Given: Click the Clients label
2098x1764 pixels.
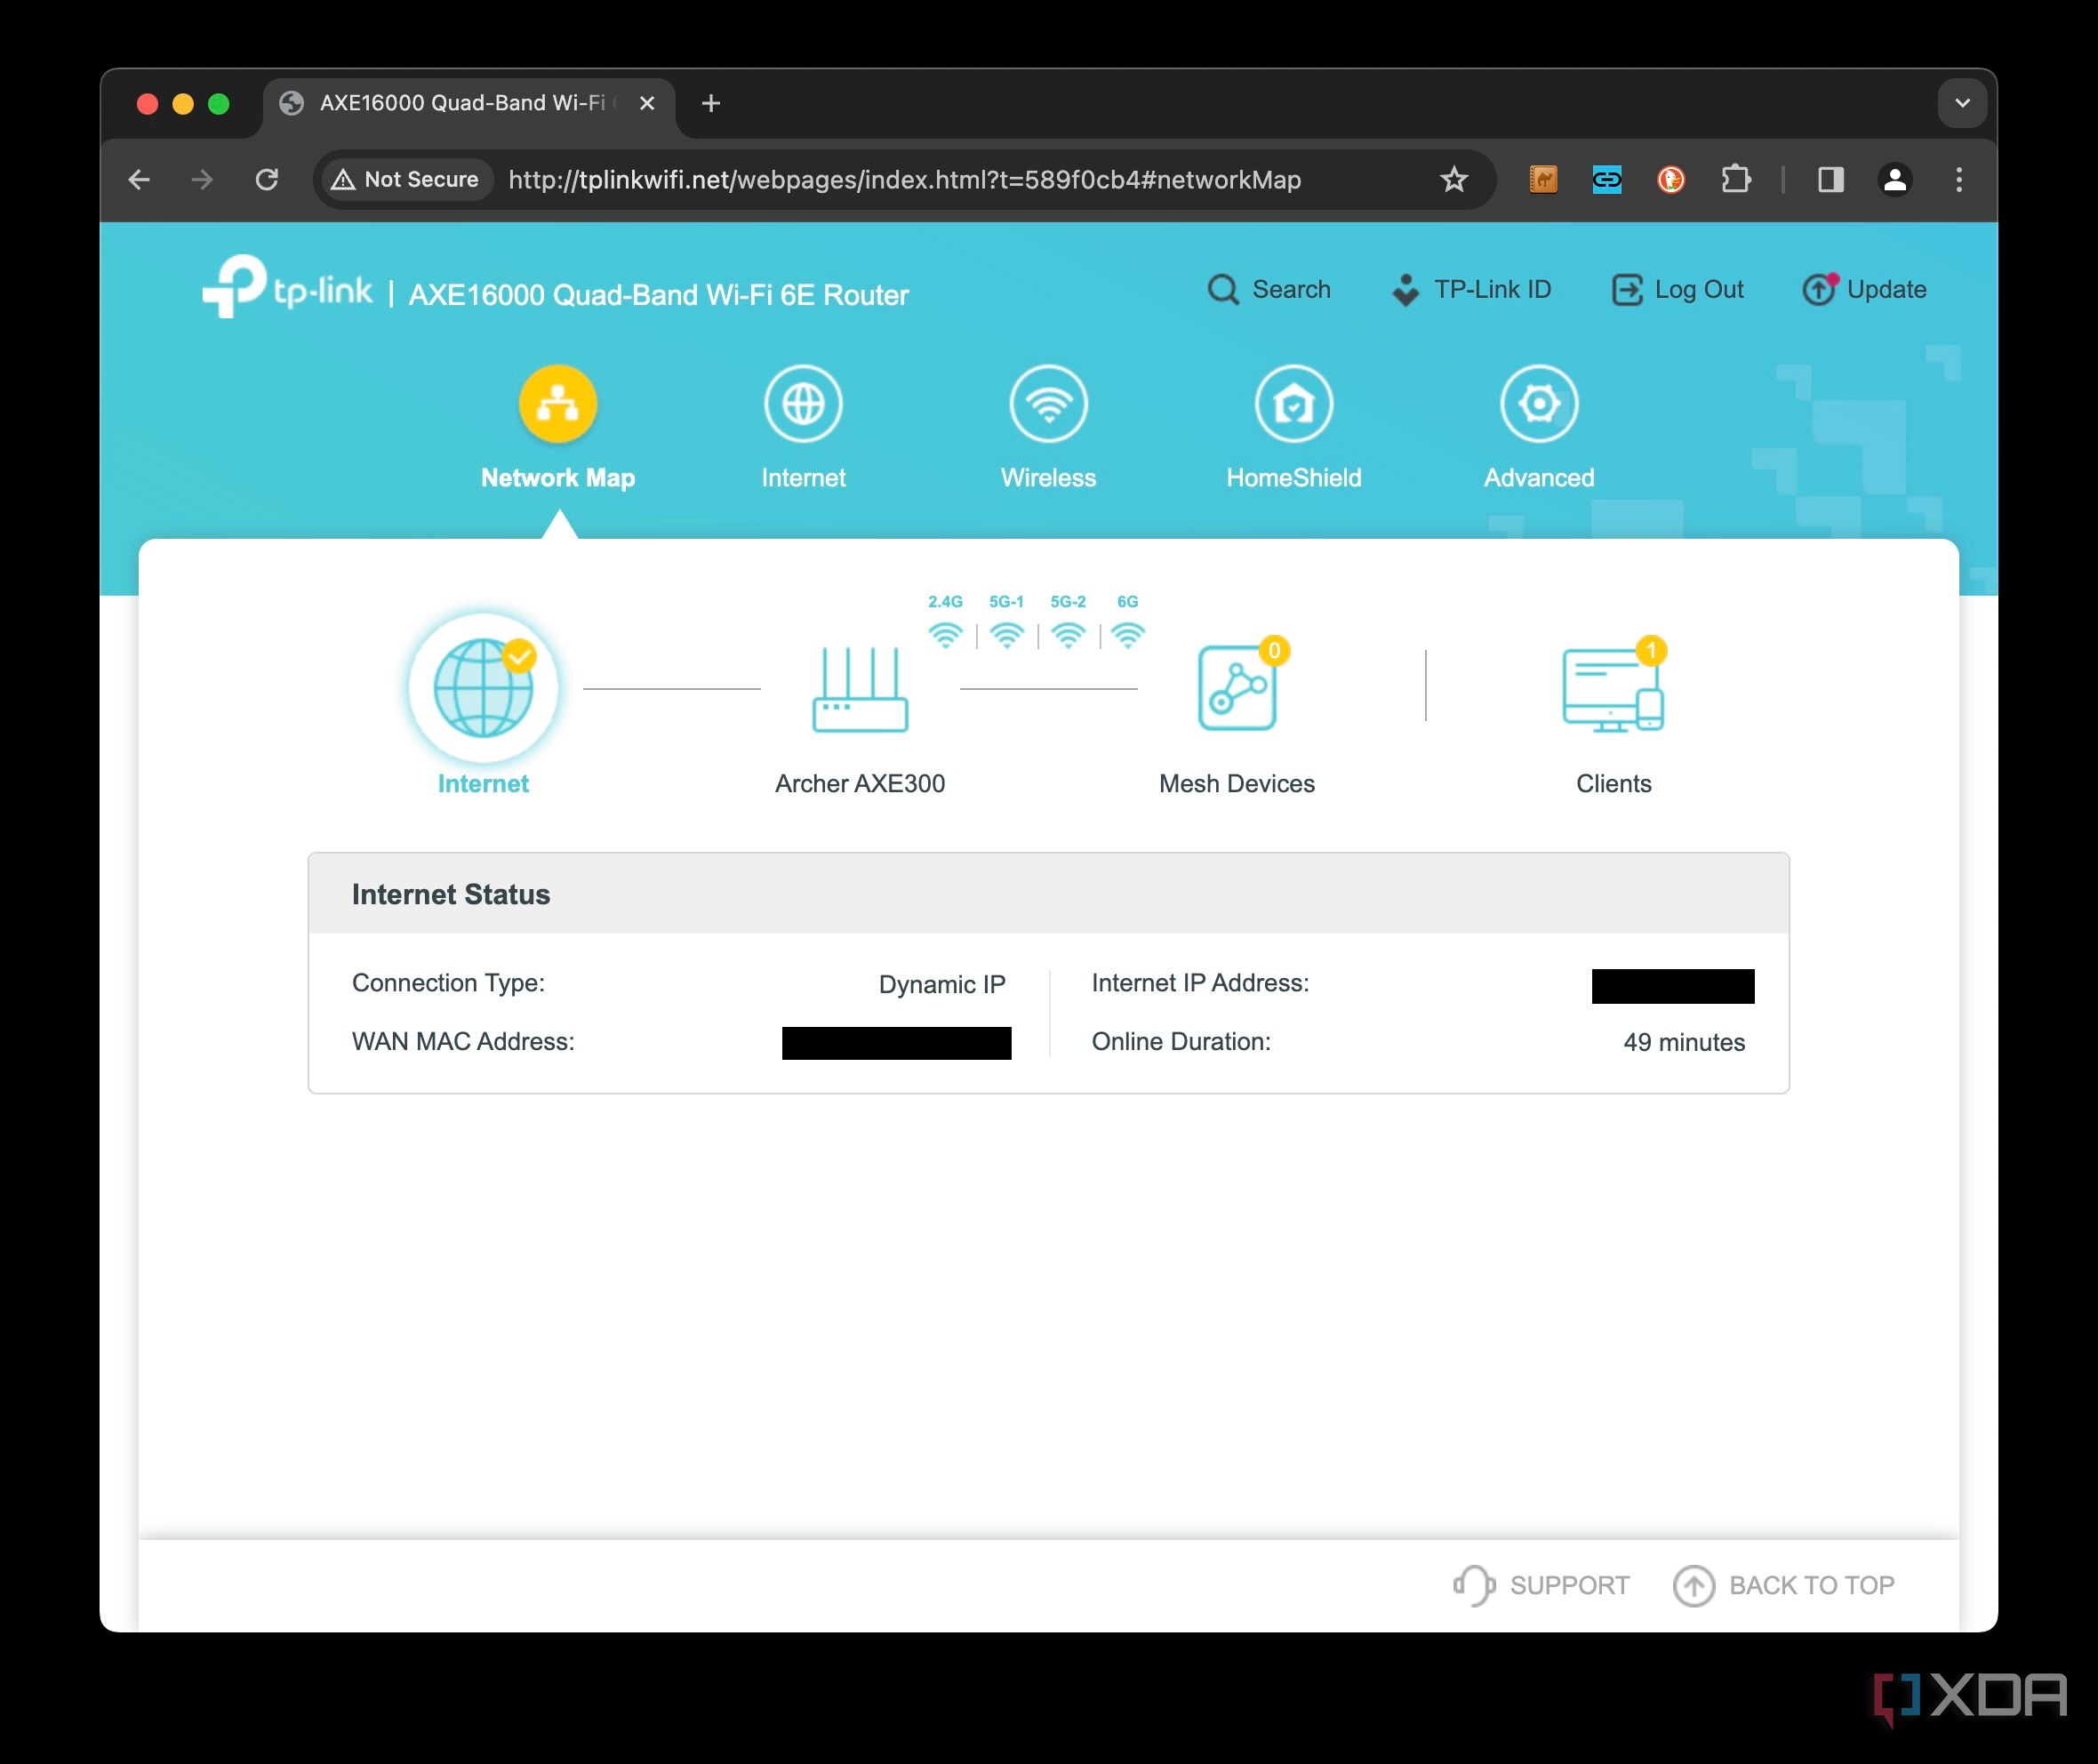Looking at the screenshot, I should click(1613, 783).
